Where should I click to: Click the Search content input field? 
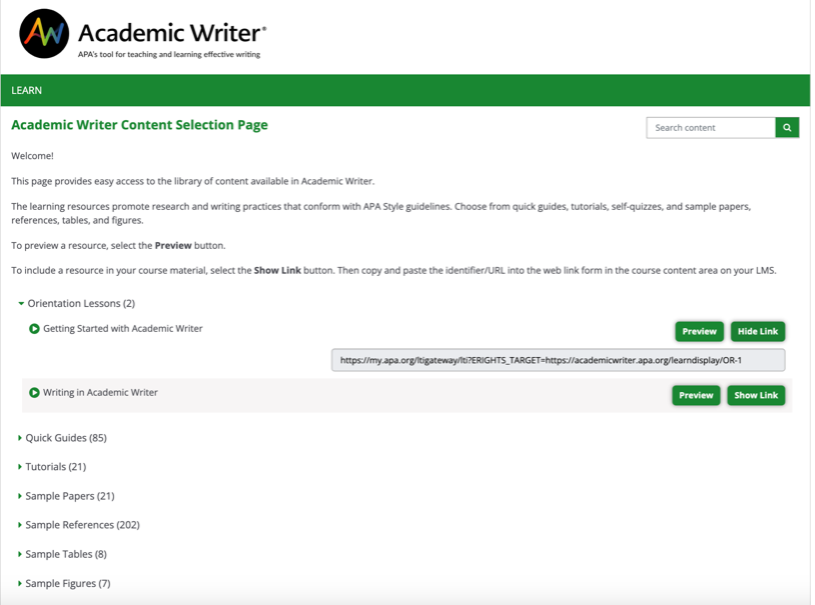point(711,127)
